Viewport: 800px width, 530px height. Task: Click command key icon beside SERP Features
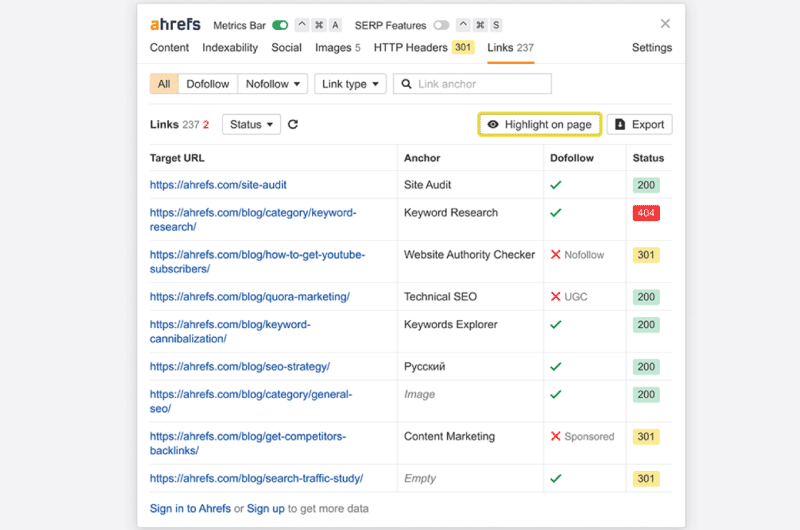[x=480, y=25]
